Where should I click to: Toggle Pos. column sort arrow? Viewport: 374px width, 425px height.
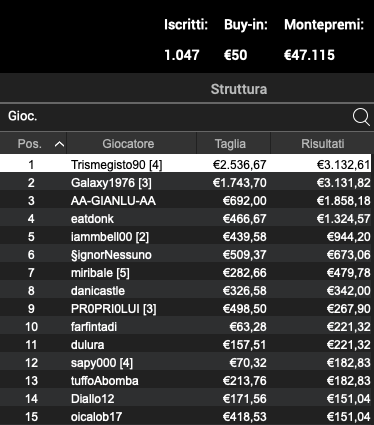click(x=59, y=144)
